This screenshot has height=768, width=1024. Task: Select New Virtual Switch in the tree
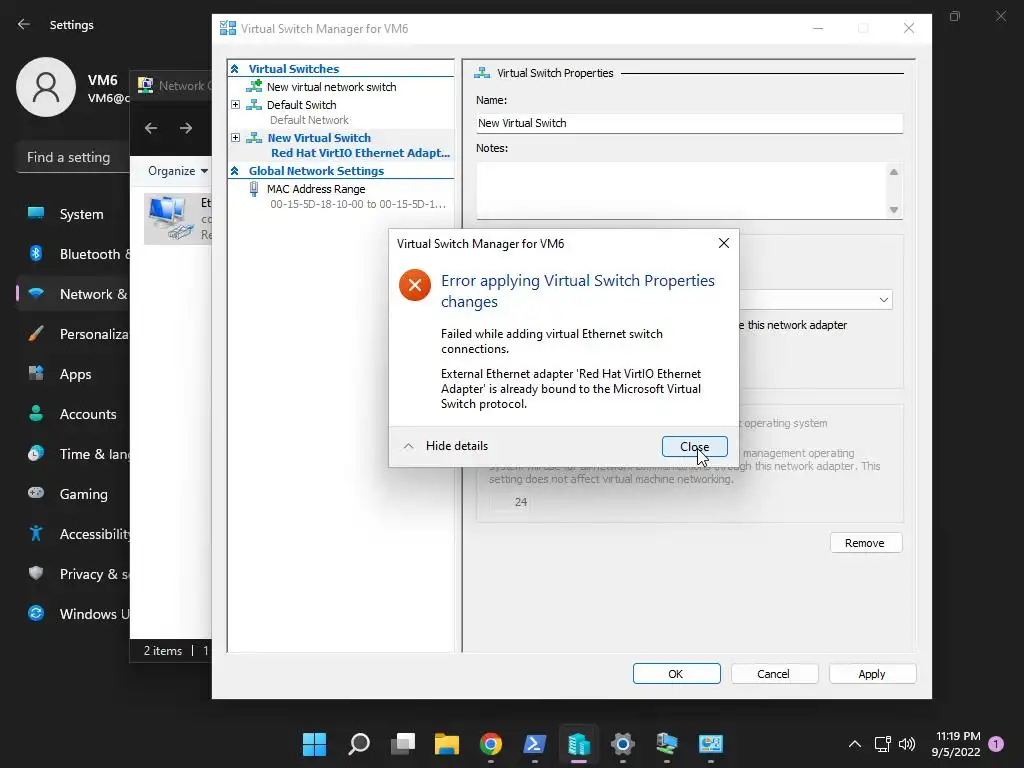tap(319, 138)
